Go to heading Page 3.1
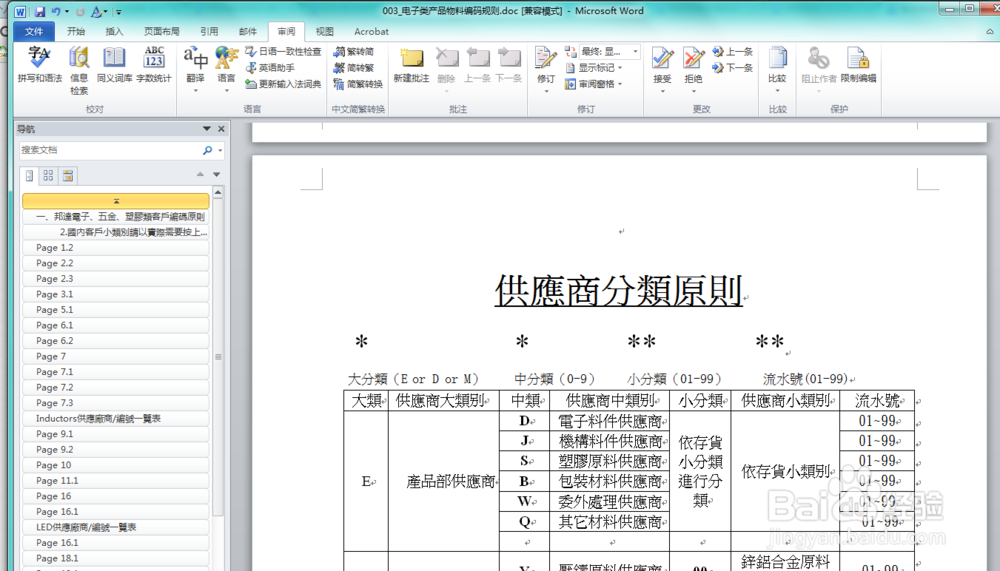Viewport: 1000px width, 571px height. point(115,294)
